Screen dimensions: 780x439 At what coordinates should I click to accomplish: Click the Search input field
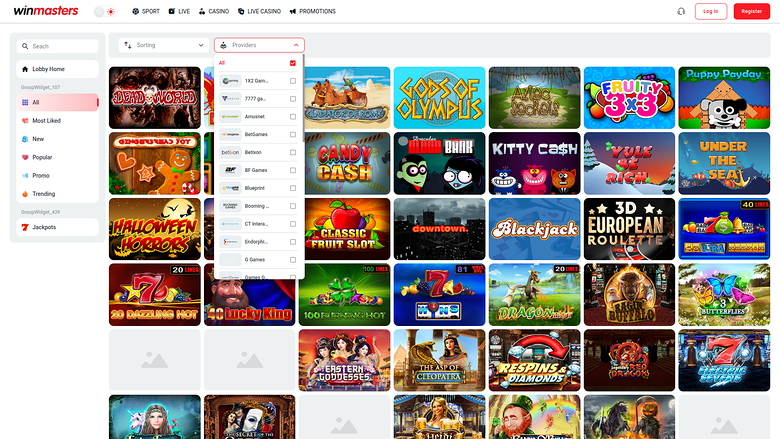pyautogui.click(x=57, y=46)
